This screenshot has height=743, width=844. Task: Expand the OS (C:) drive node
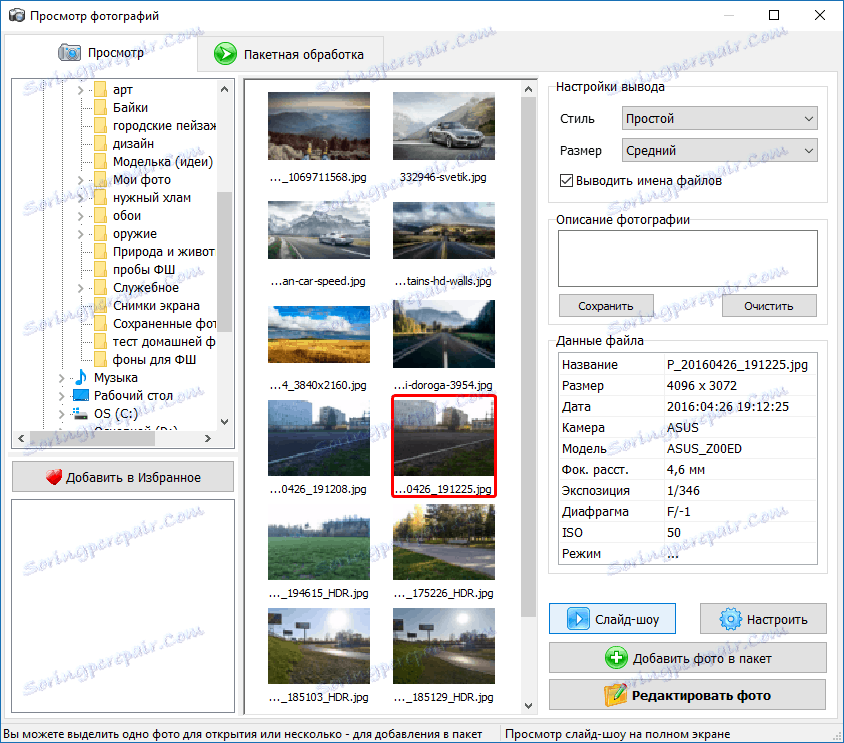[x=61, y=414]
